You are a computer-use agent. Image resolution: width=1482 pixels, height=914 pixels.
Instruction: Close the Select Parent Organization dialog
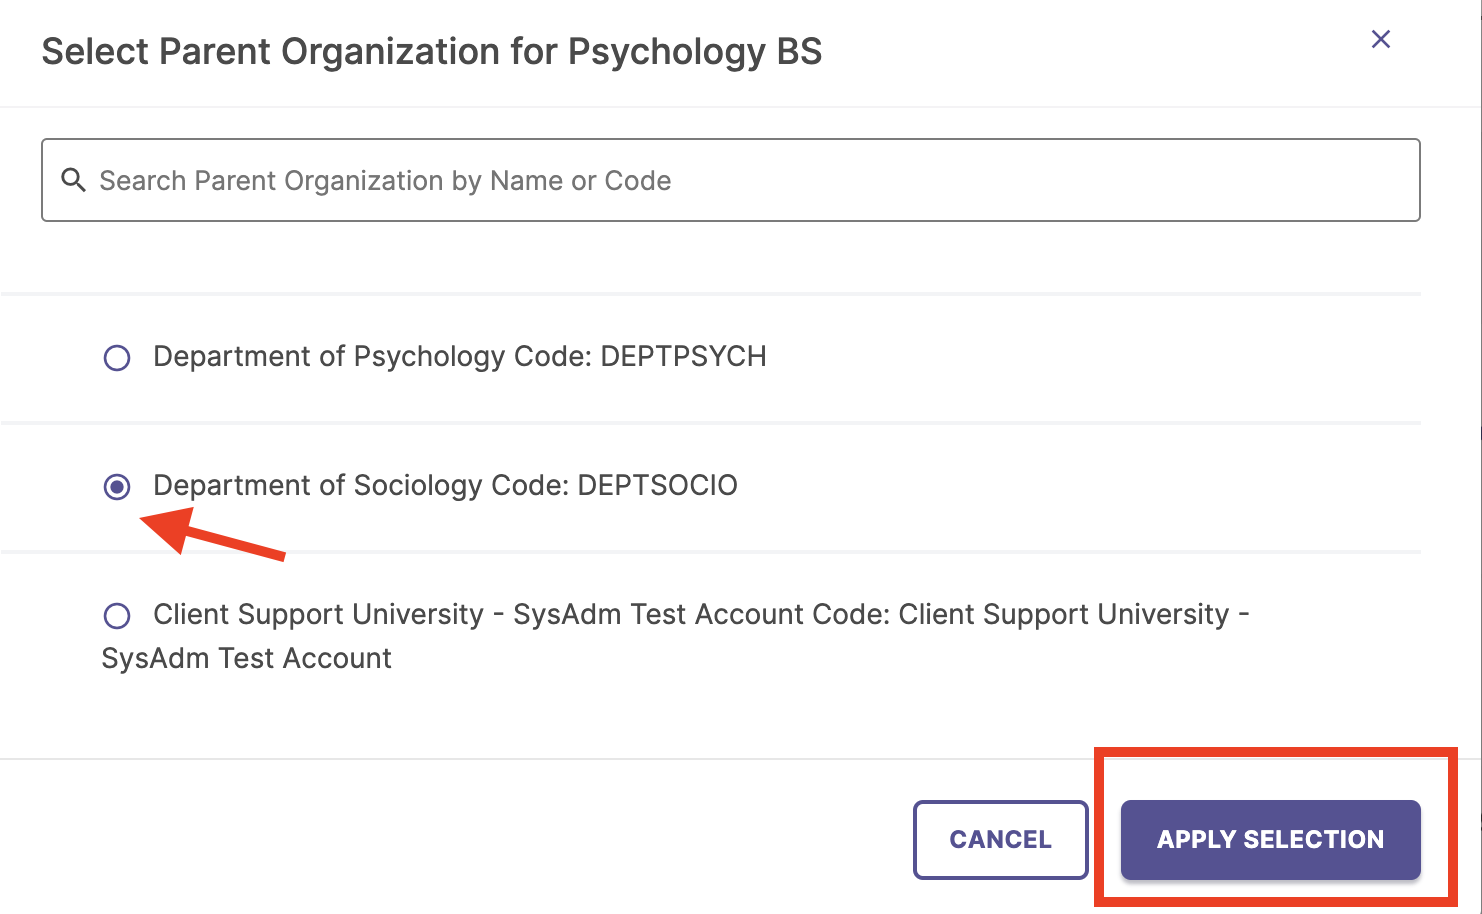point(1380,39)
